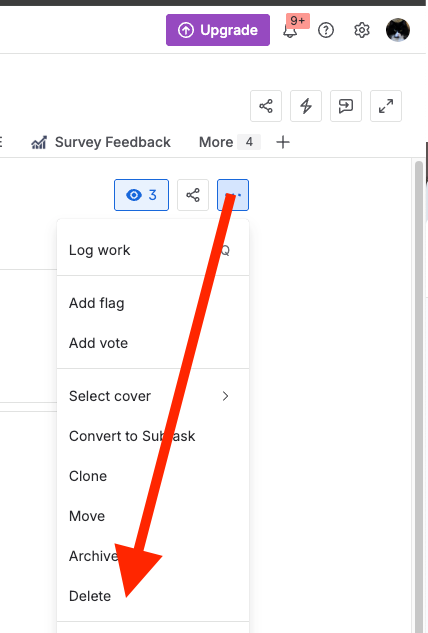Open the notifications bell

pos(290,30)
